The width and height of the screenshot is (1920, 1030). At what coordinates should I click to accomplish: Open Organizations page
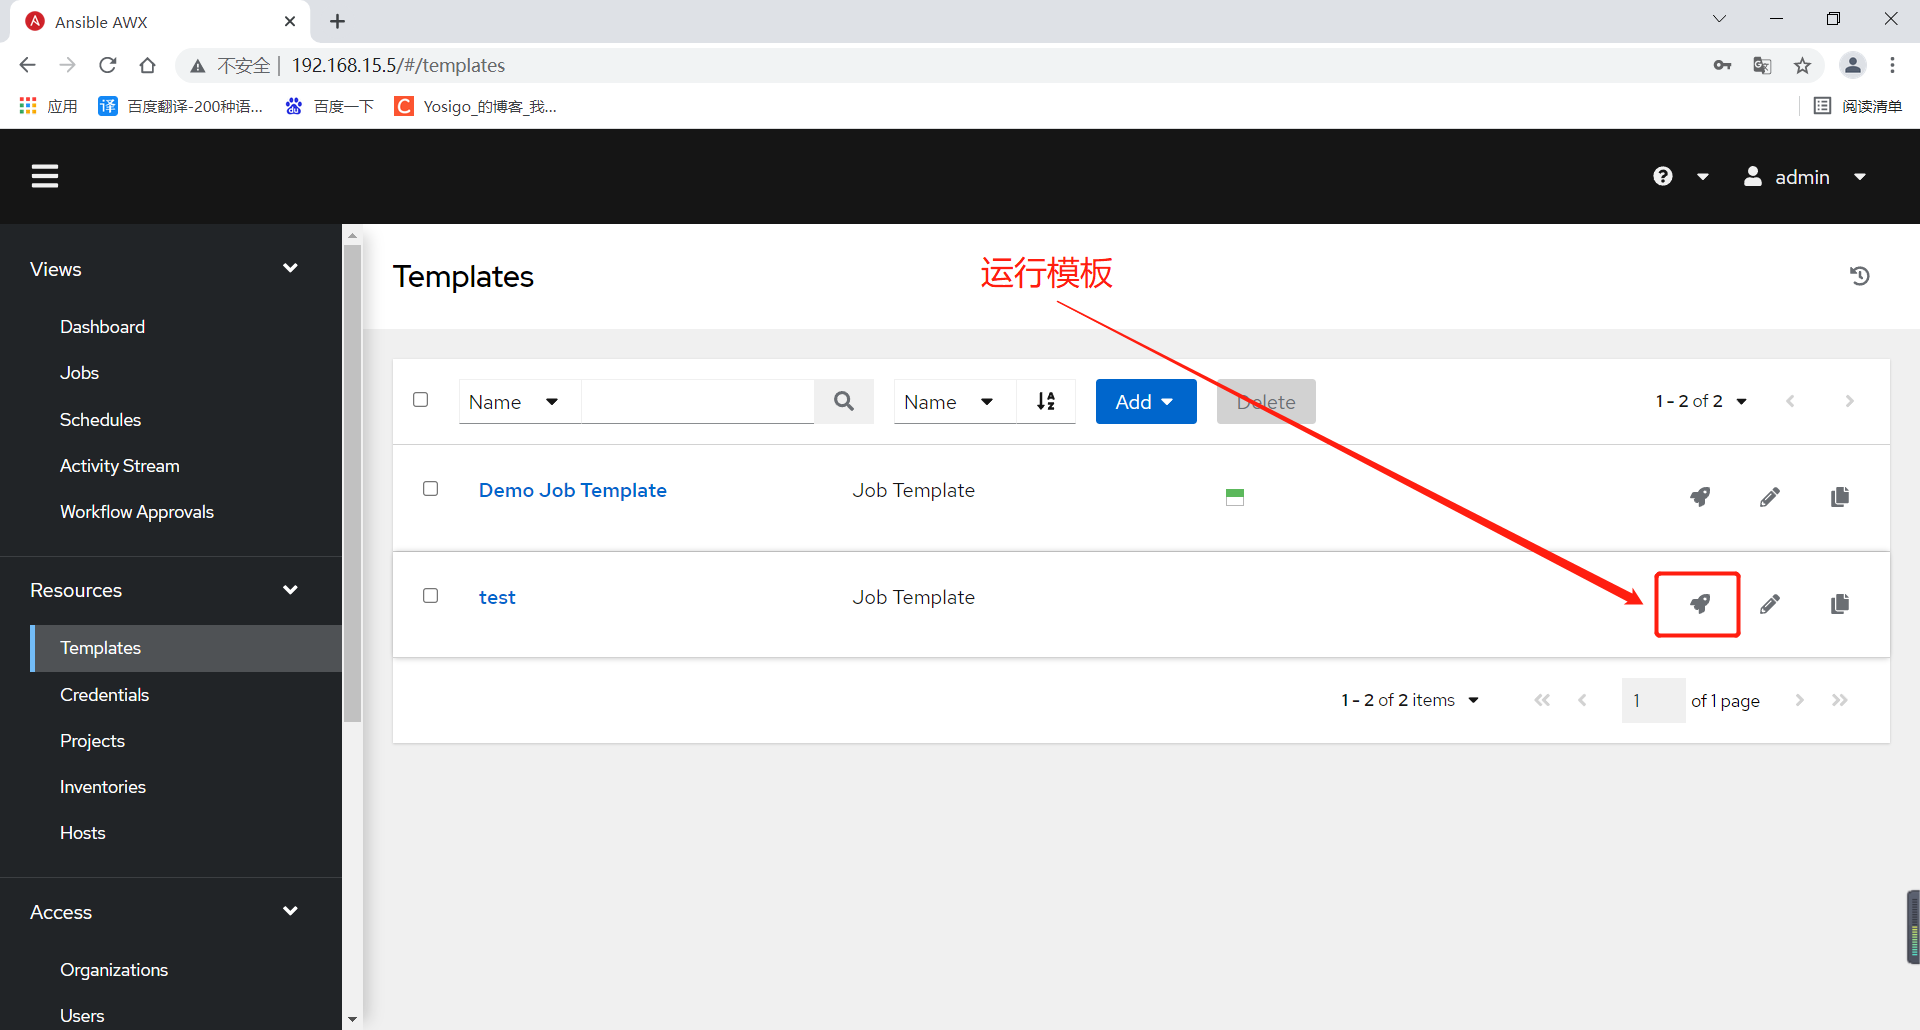coord(114,970)
